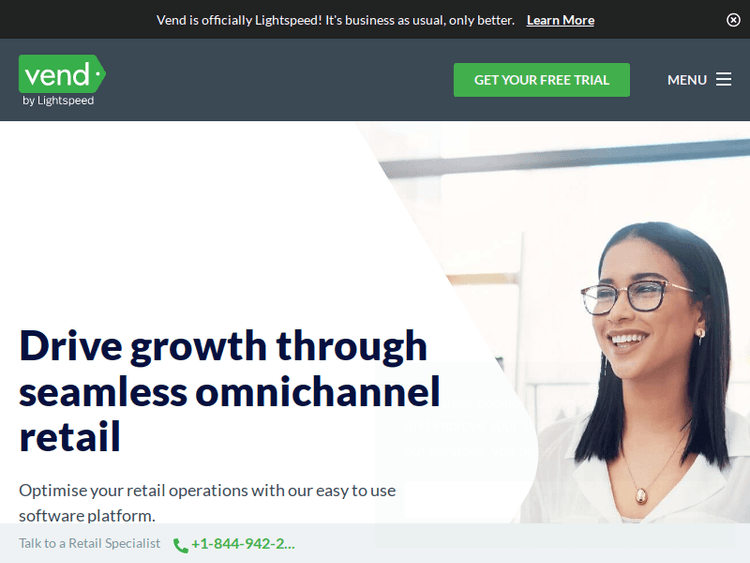
Task: Dismiss the Lightspeed announcement banner
Action: pyautogui.click(x=733, y=20)
